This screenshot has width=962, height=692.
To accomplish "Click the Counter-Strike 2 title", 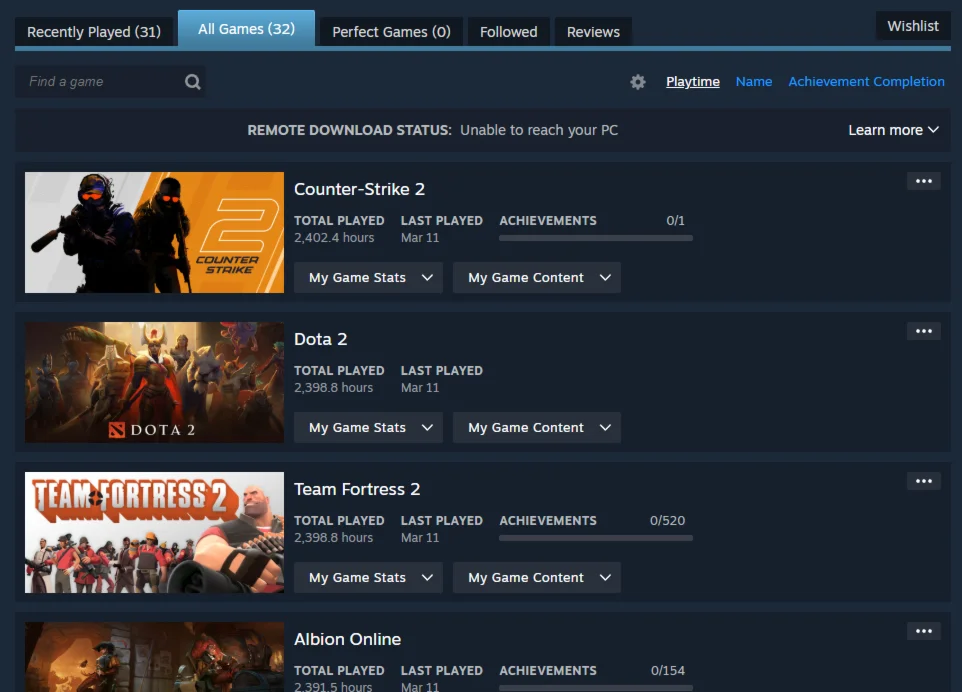I will (x=360, y=189).
